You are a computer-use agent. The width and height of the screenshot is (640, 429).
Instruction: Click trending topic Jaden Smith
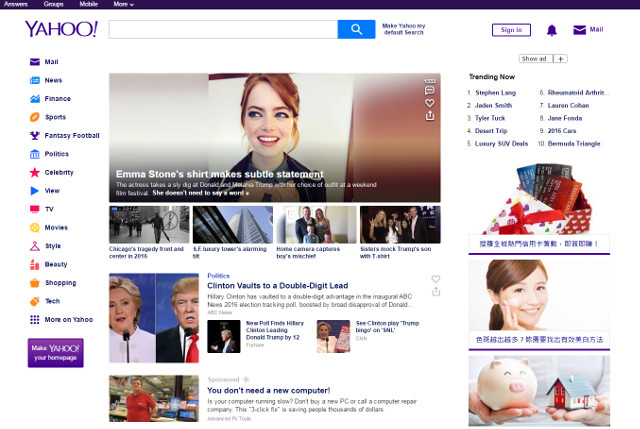(x=493, y=105)
